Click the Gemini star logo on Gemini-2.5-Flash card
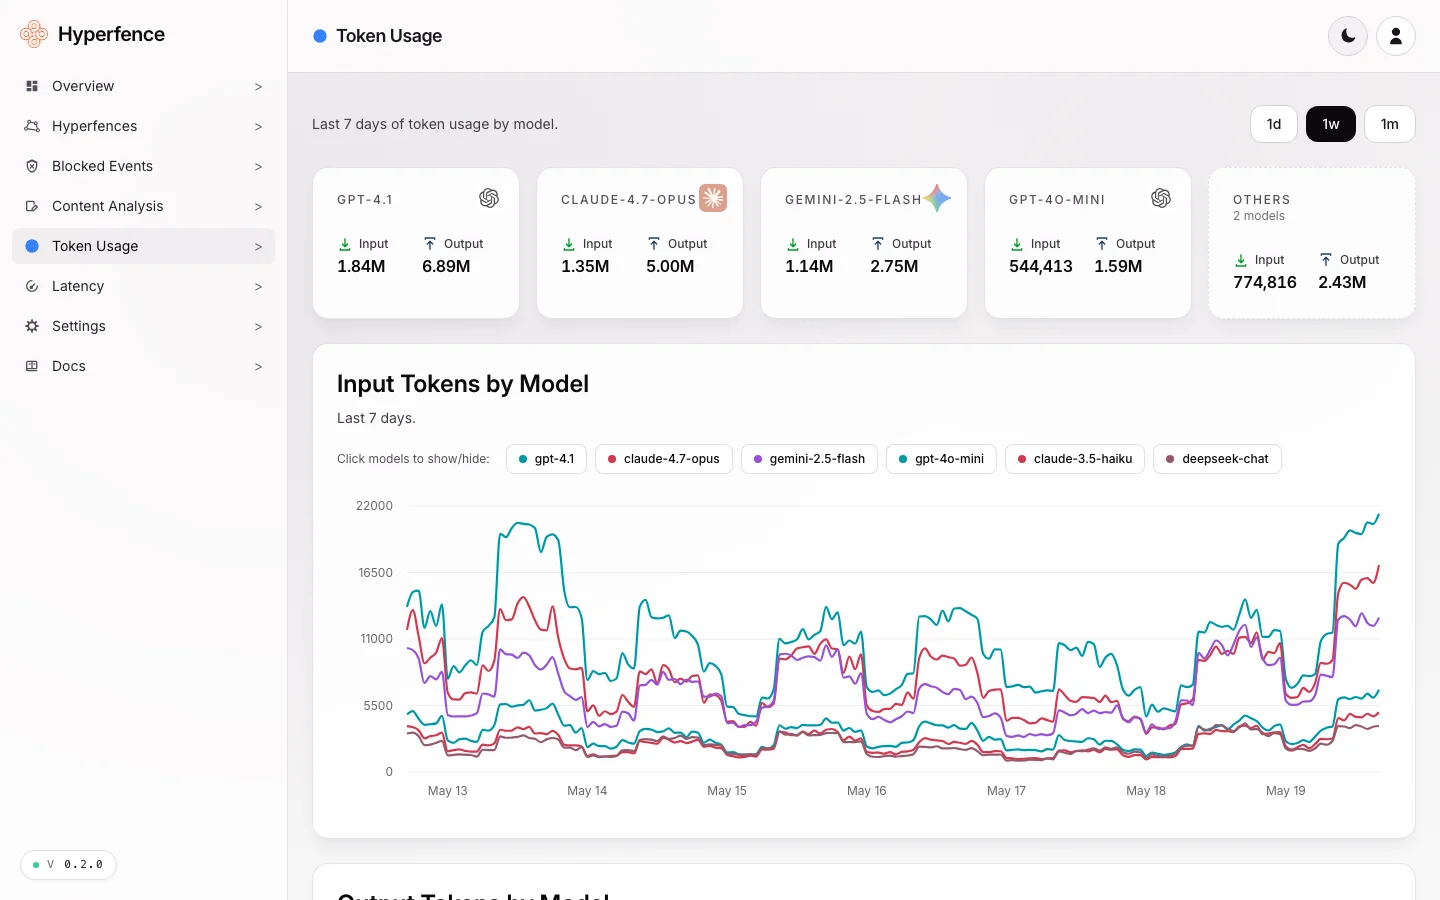The width and height of the screenshot is (1440, 900). coord(937,198)
